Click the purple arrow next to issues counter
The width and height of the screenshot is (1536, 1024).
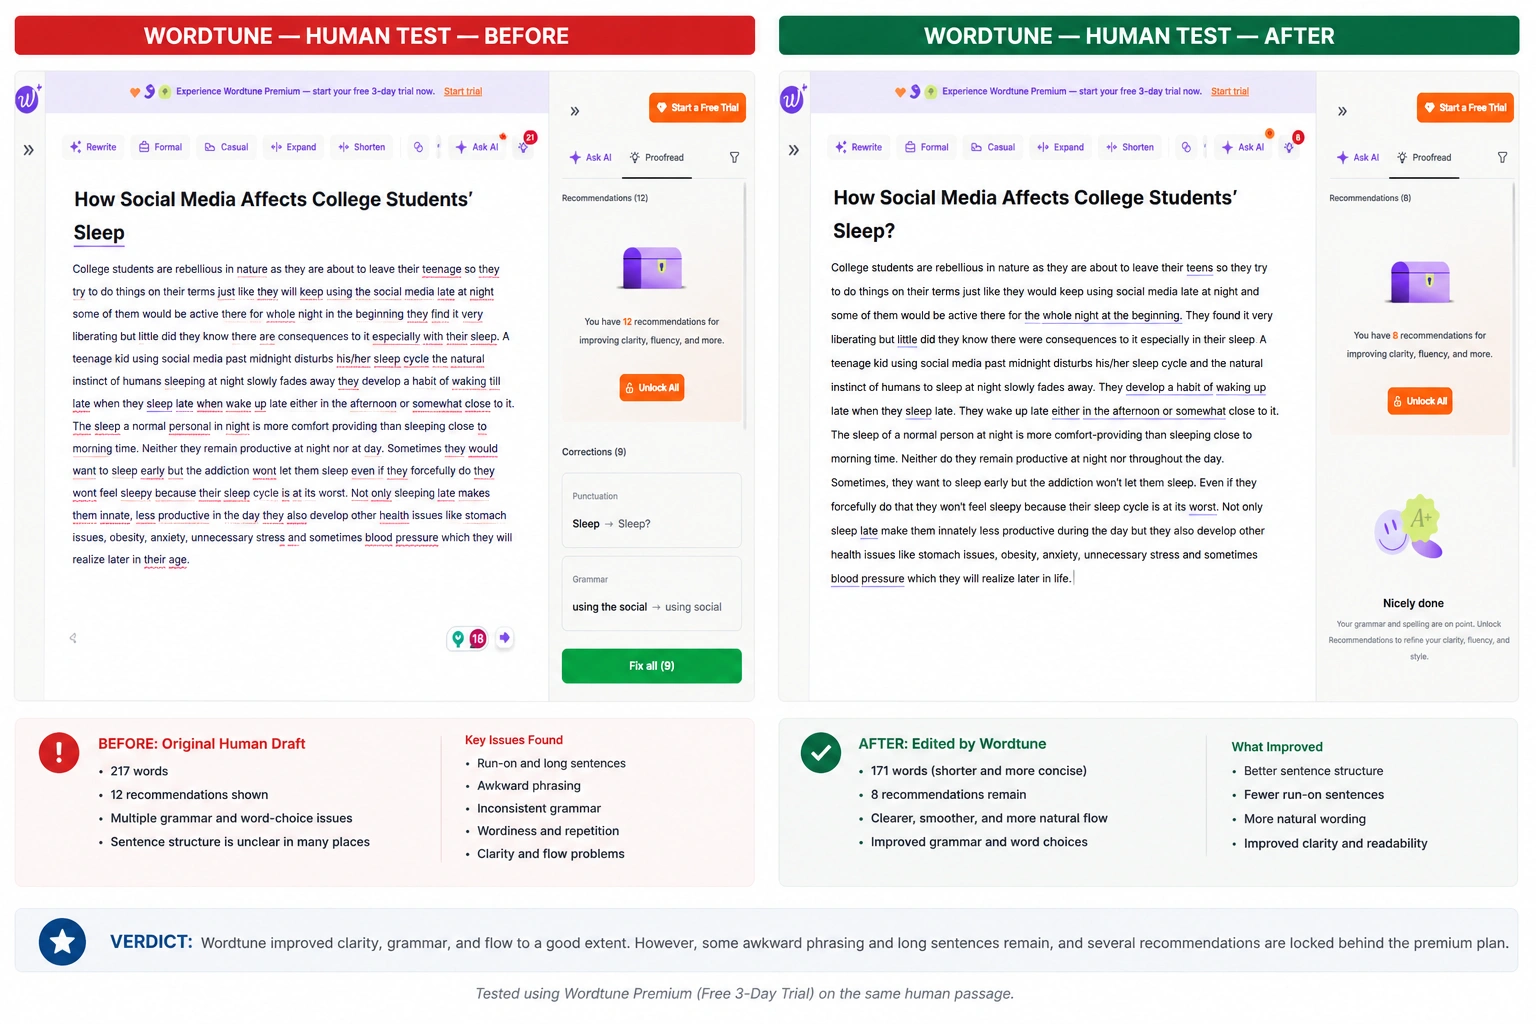click(x=505, y=637)
